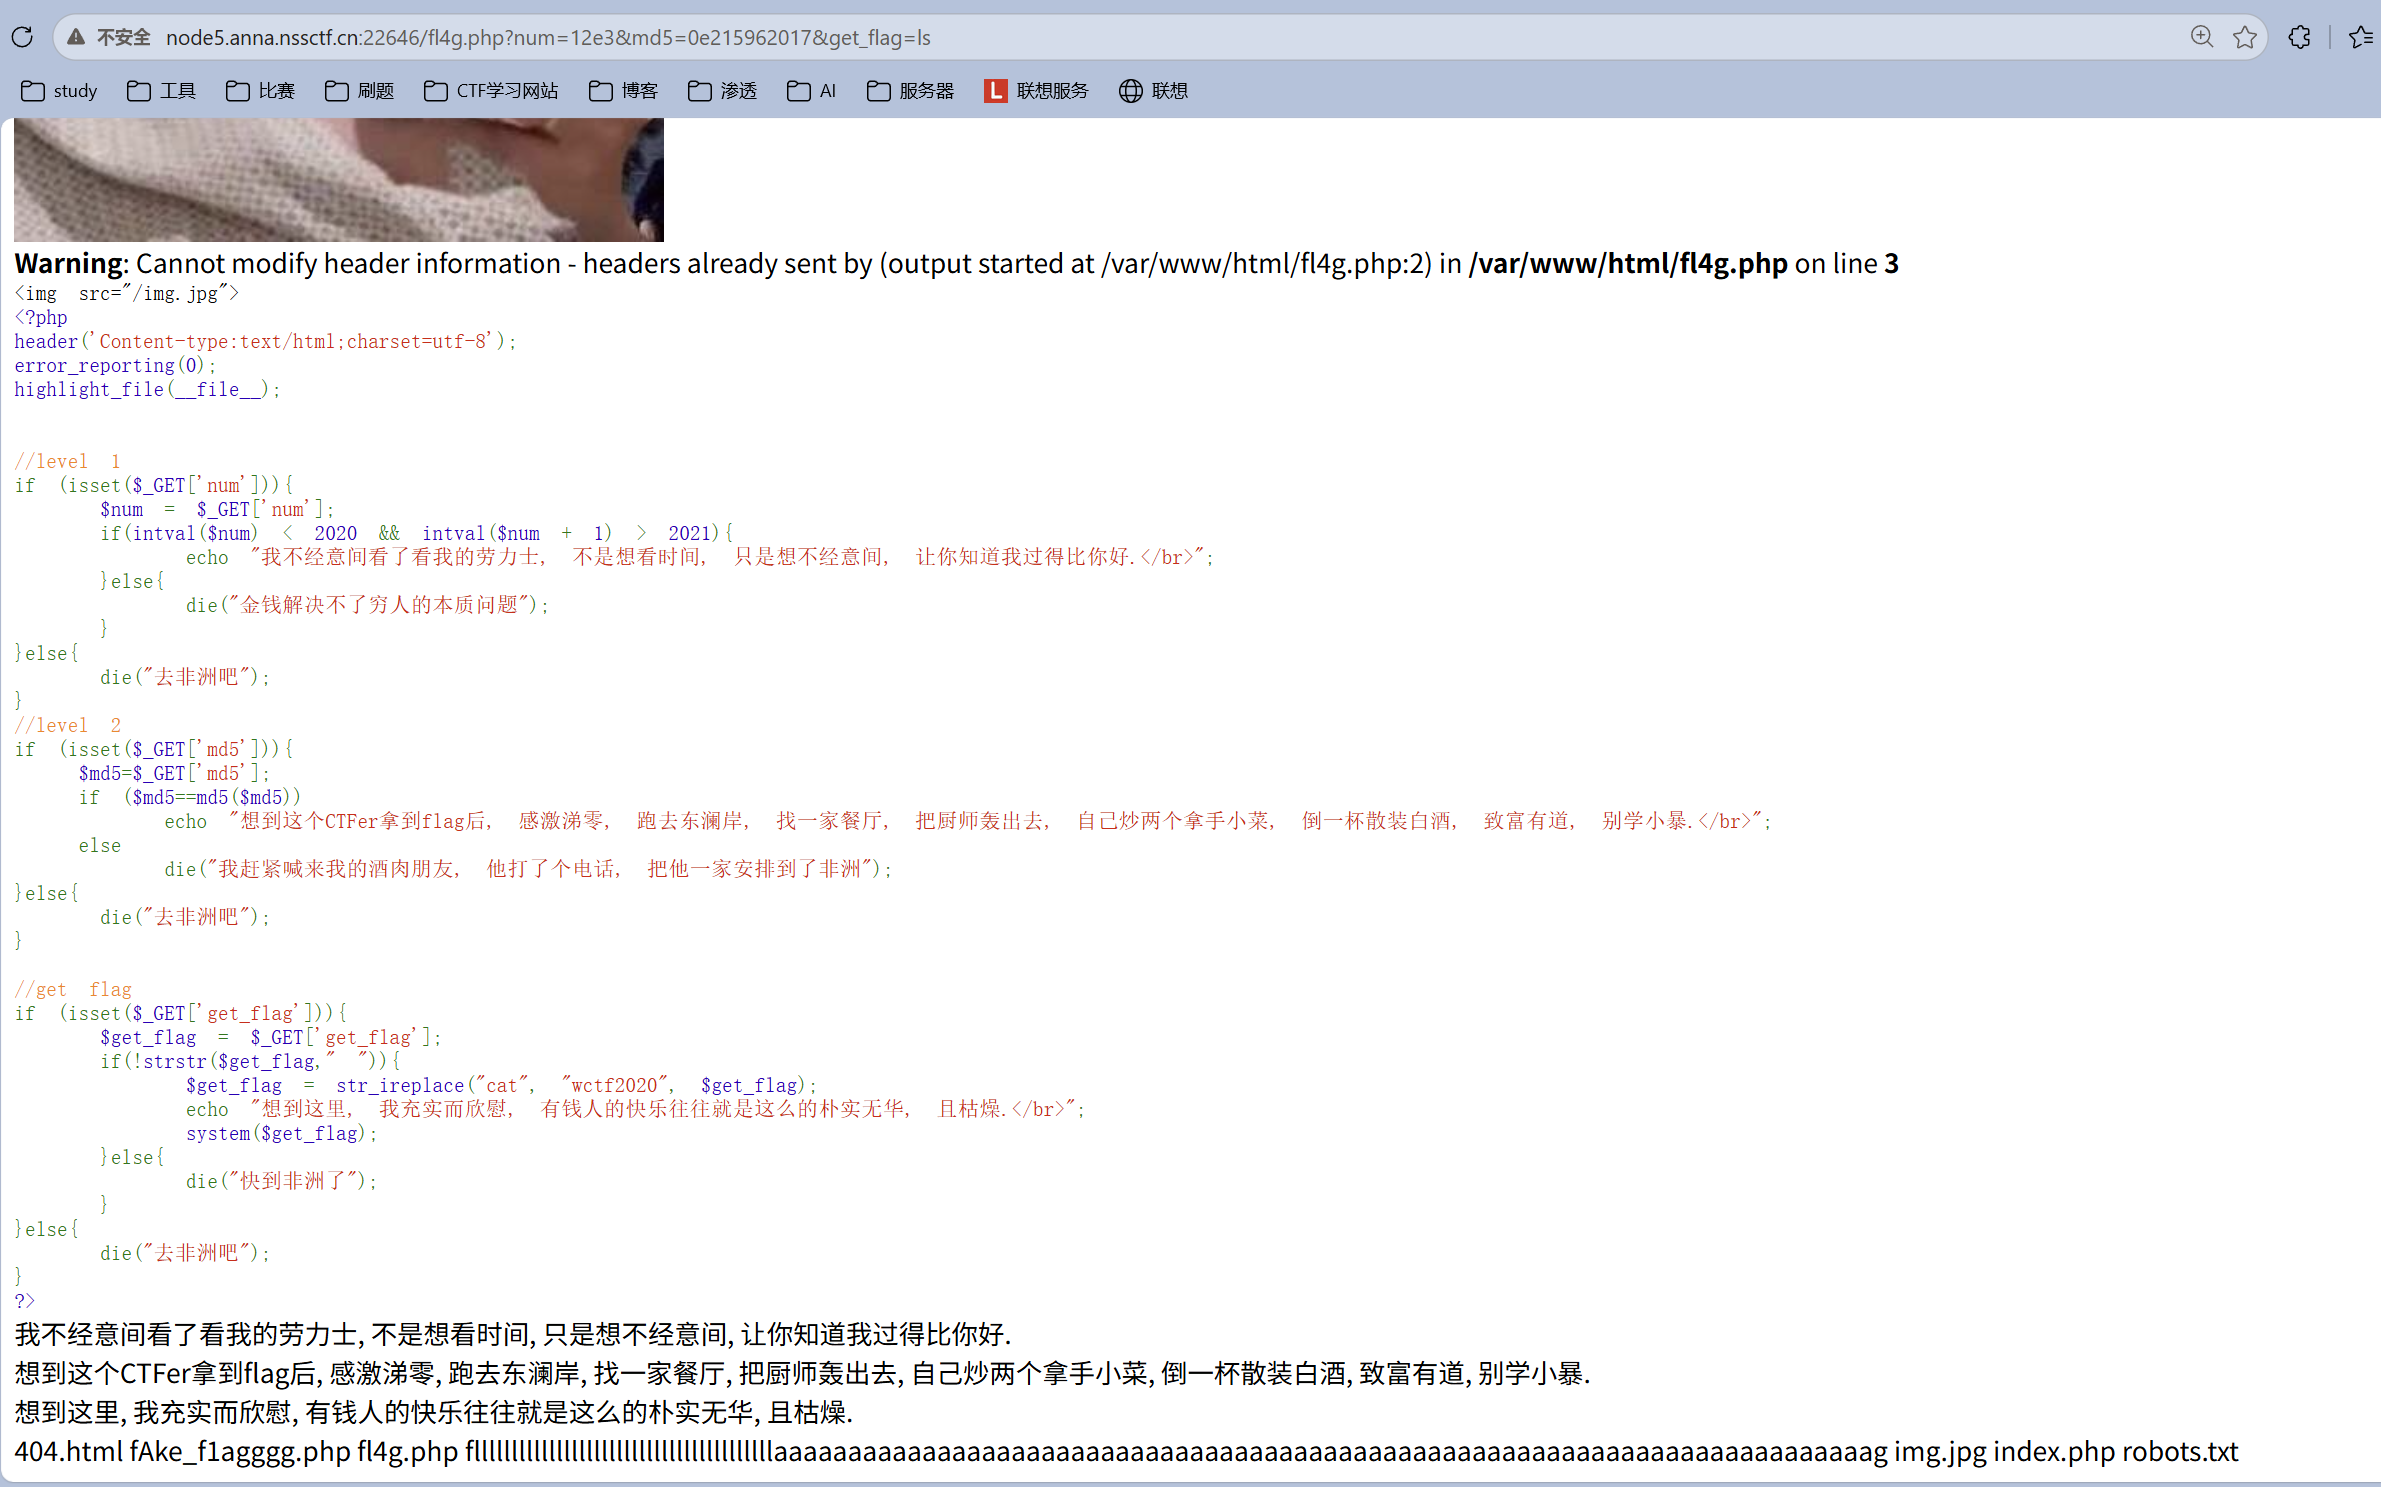Image resolution: width=2381 pixels, height=1487 pixels.
Task: Open the 联想服务 bookmark
Action: tap(1036, 91)
